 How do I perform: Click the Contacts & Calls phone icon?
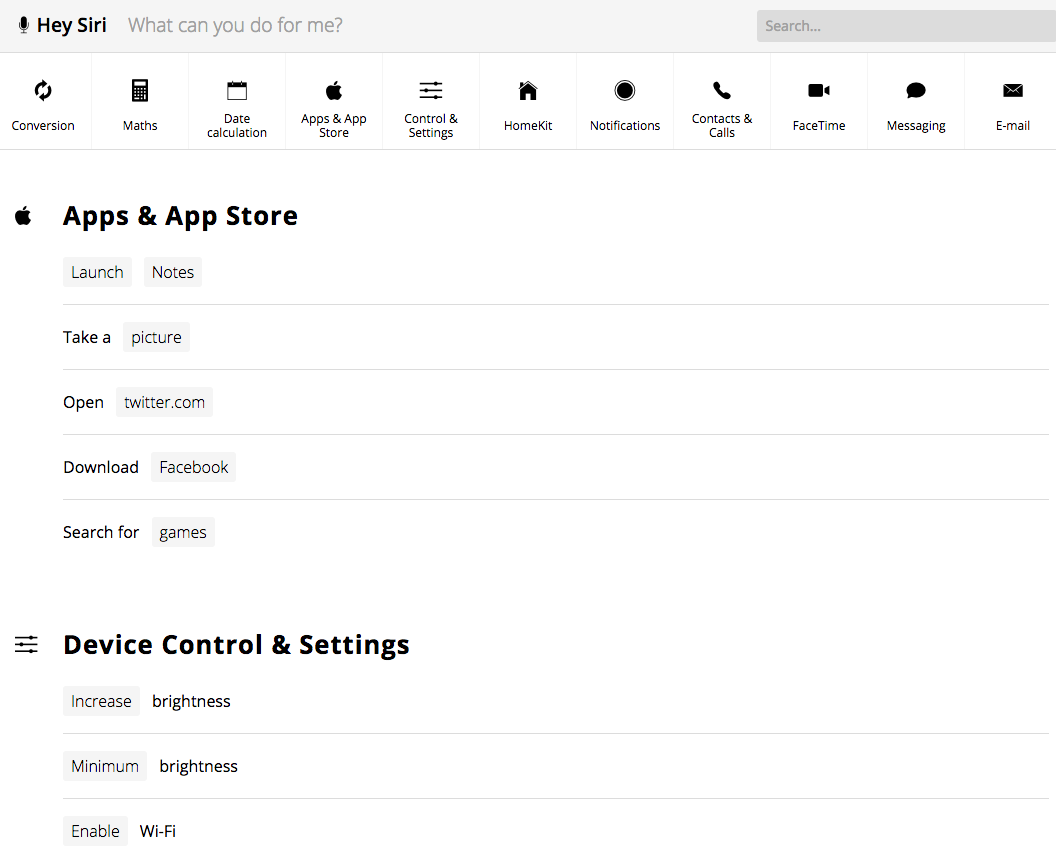(x=722, y=90)
